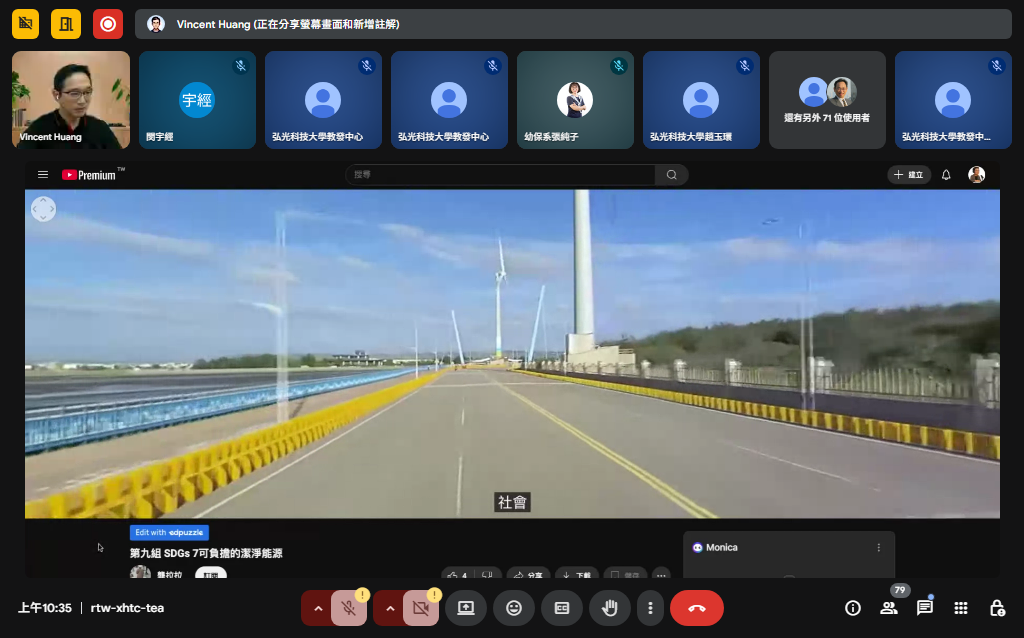This screenshot has width=1024, height=638.
Task: Click the YouTube like thumbs-up button
Action: point(458,575)
